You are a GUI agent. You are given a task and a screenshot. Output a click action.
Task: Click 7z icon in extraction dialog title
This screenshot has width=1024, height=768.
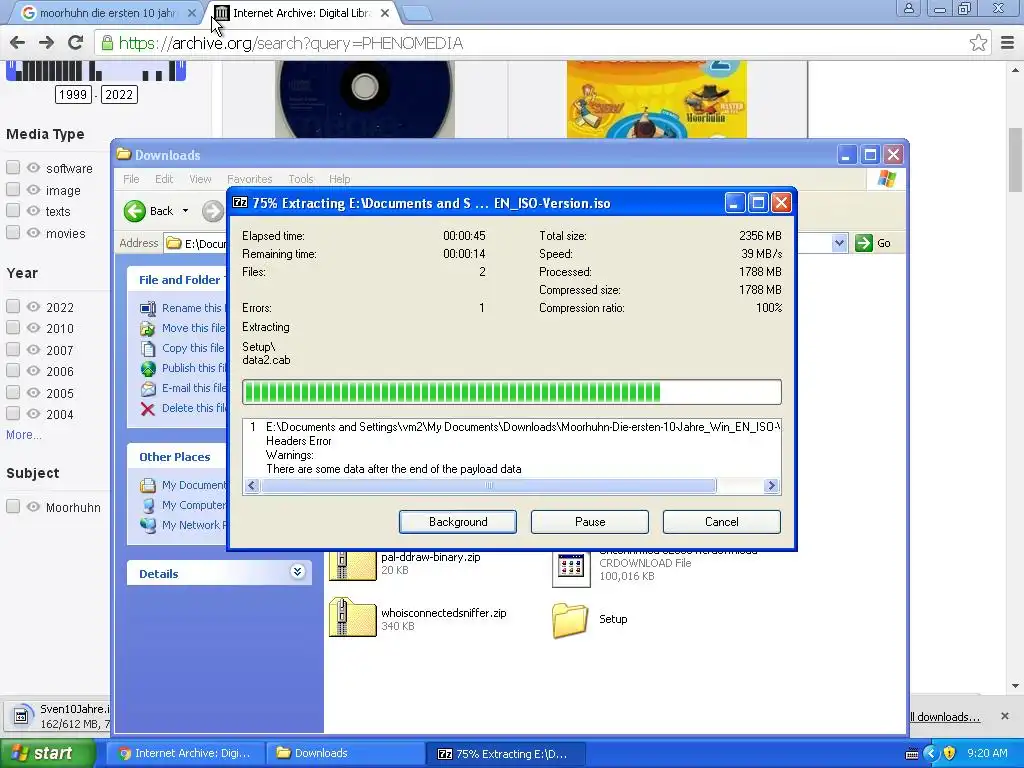240,202
